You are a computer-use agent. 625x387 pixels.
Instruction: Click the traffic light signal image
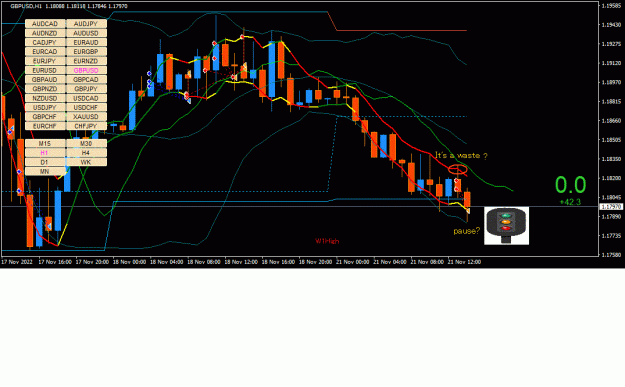click(x=507, y=226)
